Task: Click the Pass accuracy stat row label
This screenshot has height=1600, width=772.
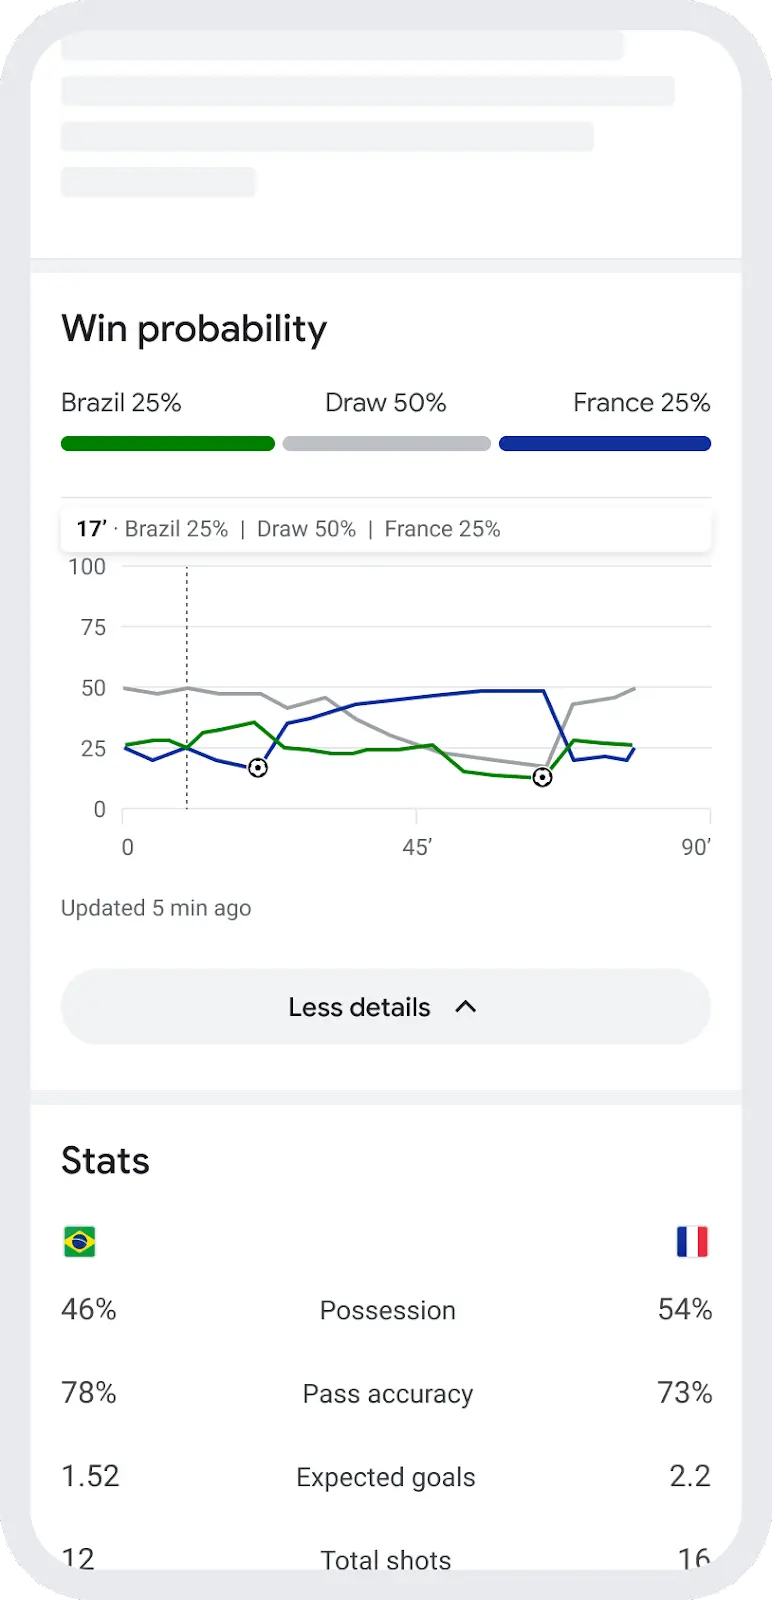Action: click(x=387, y=1394)
